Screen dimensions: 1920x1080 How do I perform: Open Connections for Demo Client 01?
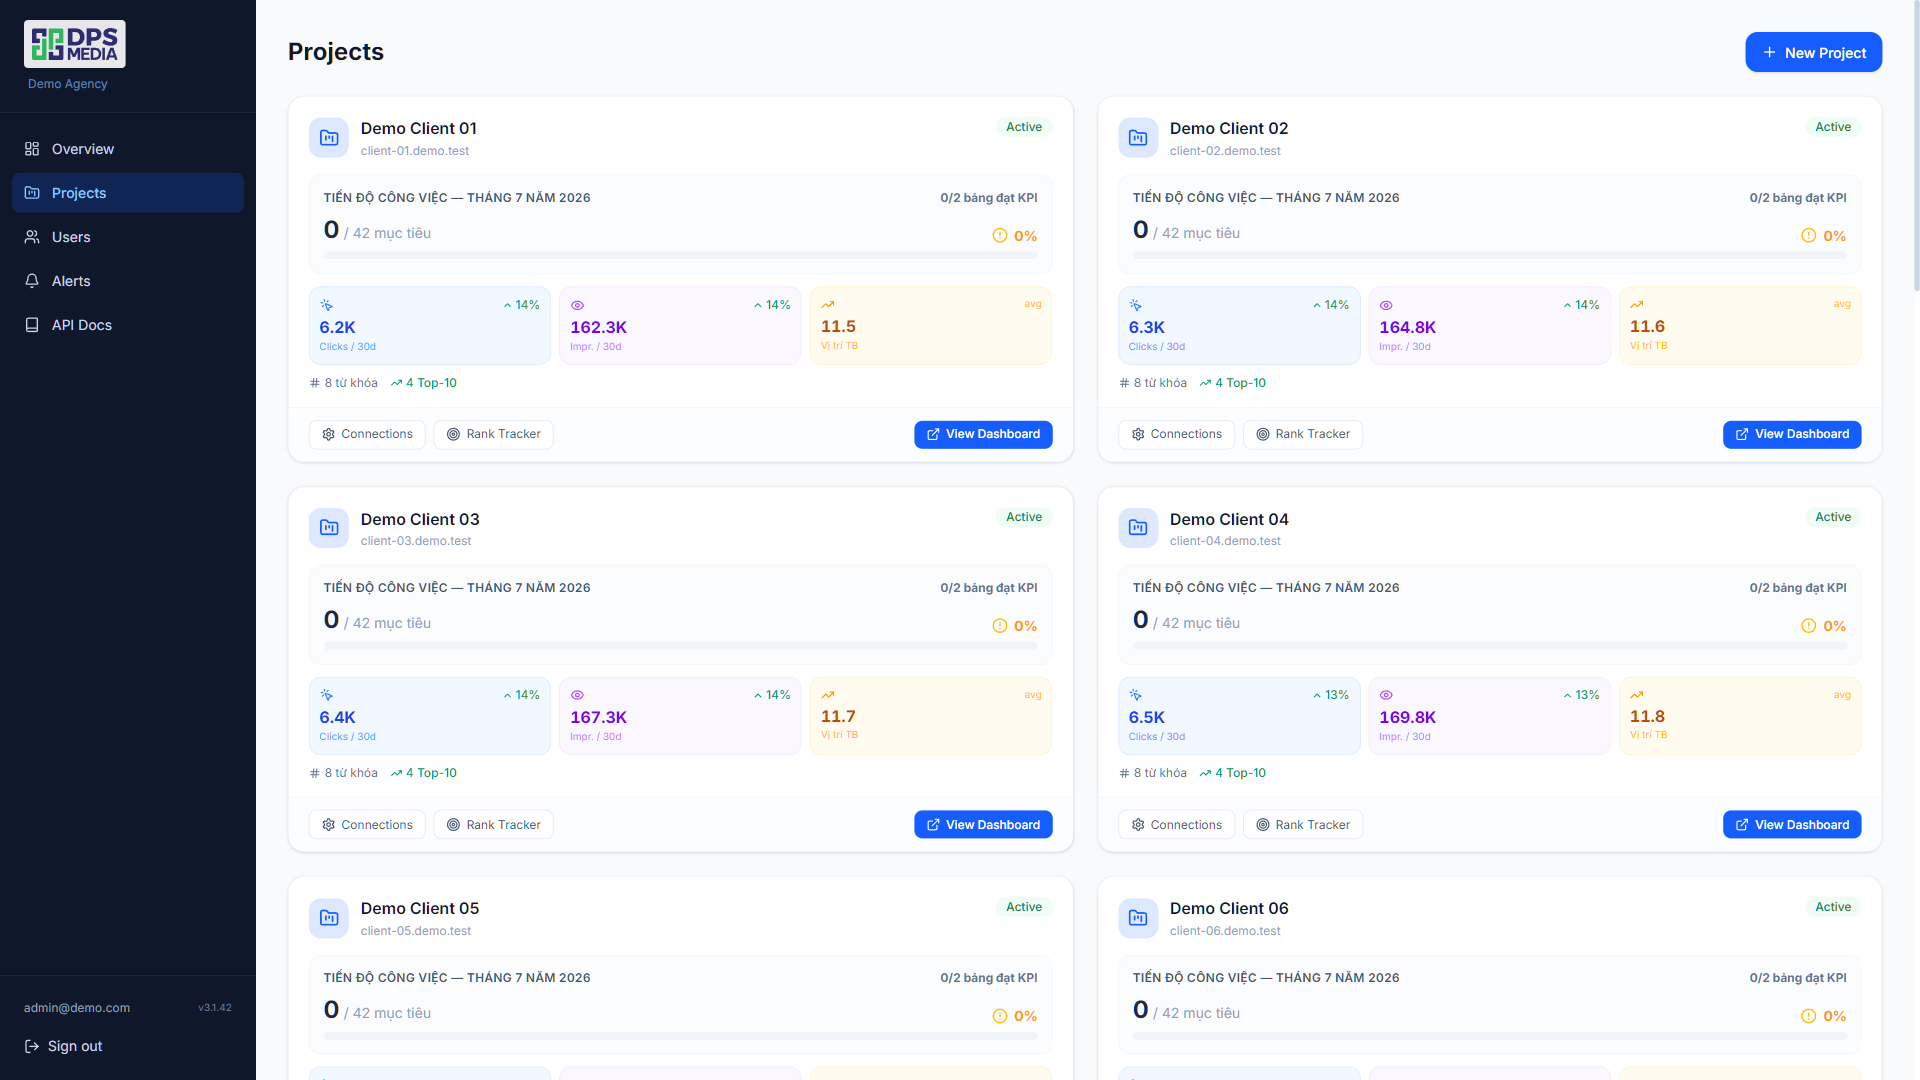pyautogui.click(x=367, y=434)
